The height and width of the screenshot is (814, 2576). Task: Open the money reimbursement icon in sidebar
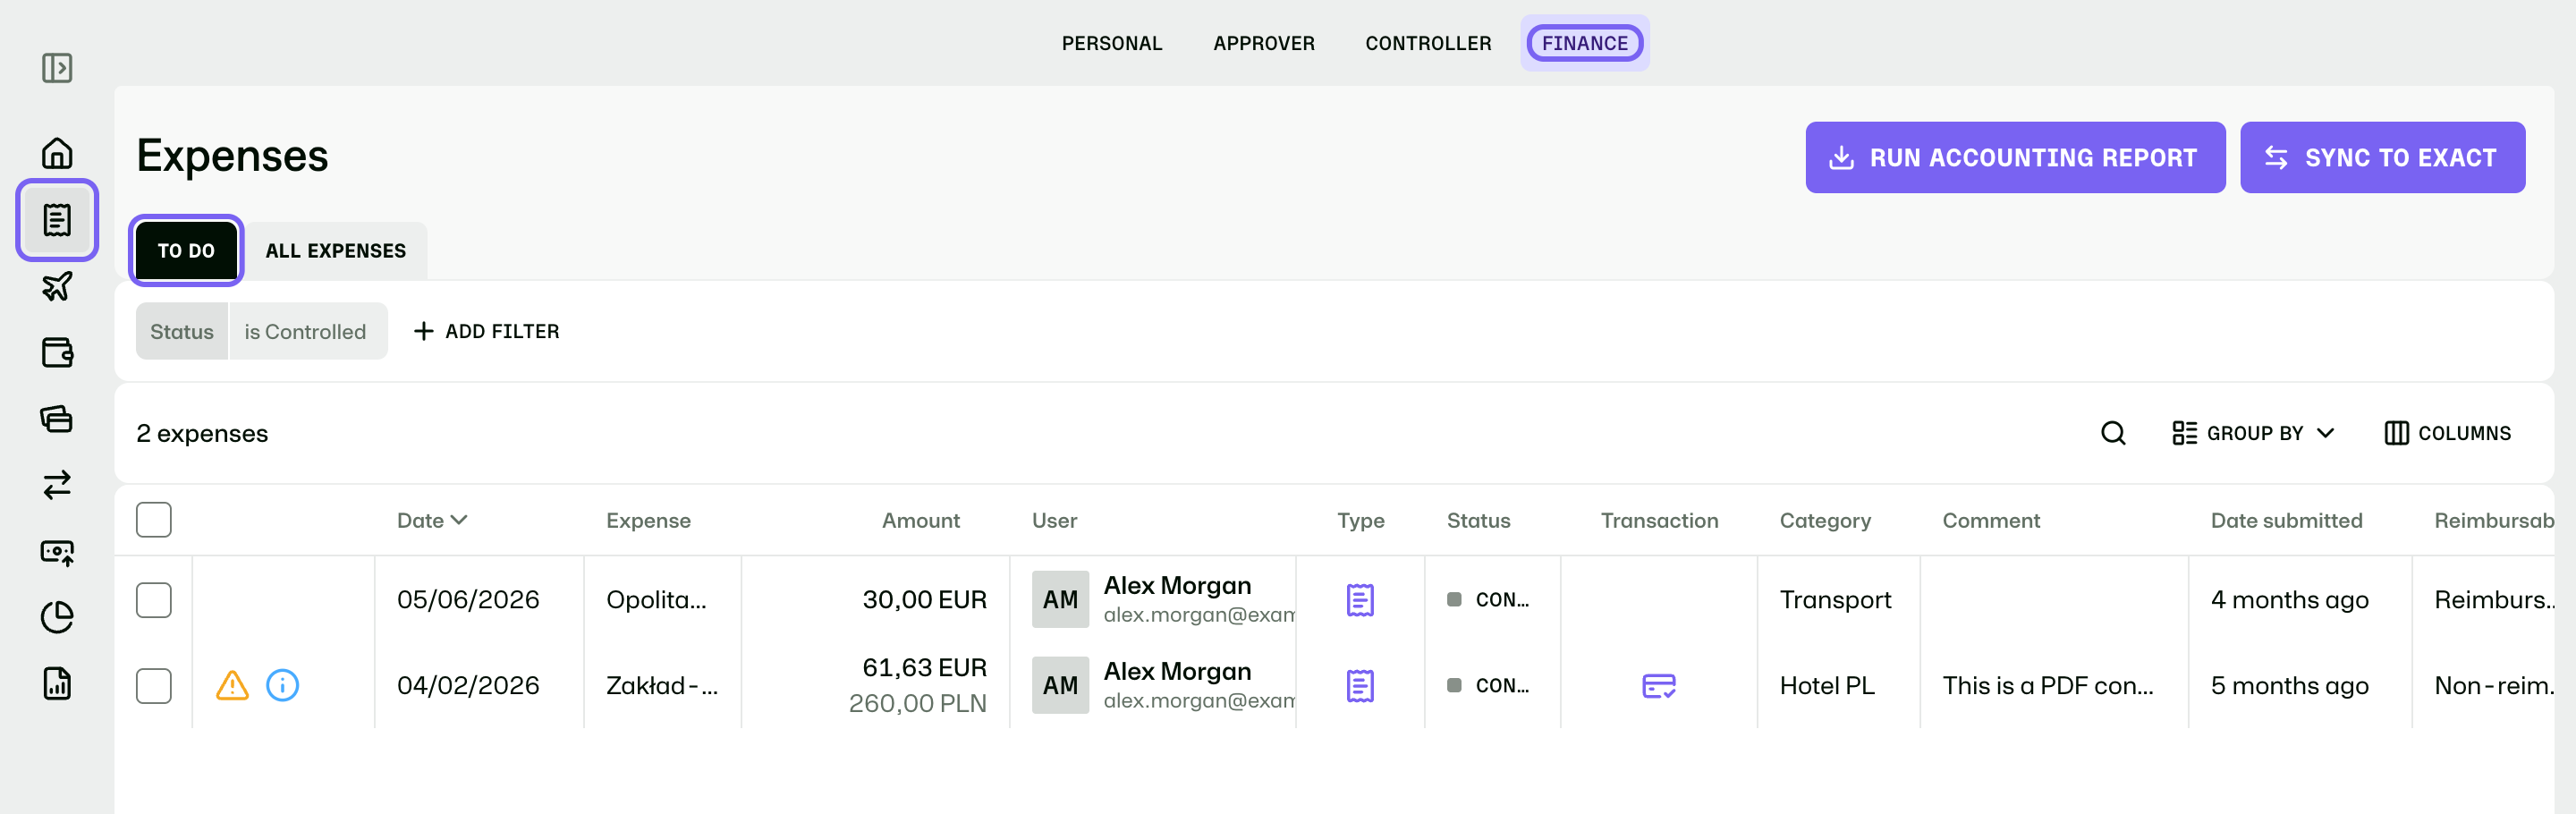coord(57,552)
